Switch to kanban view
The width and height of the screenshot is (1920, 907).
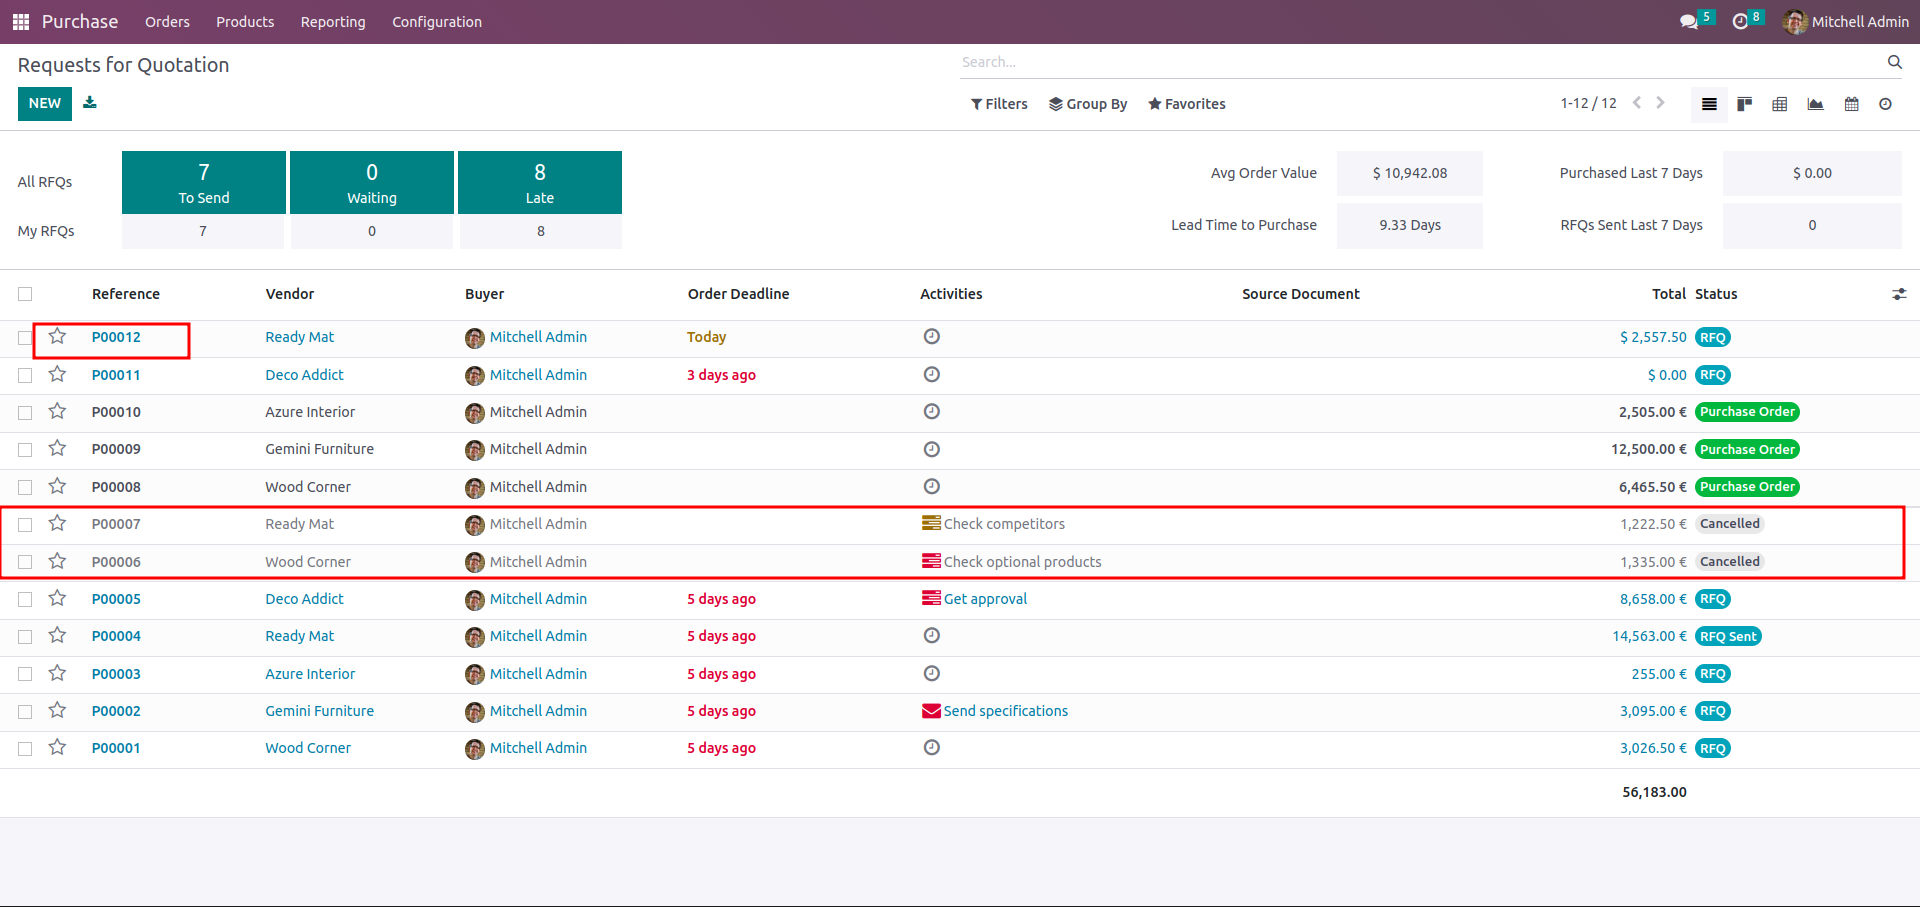[1744, 104]
